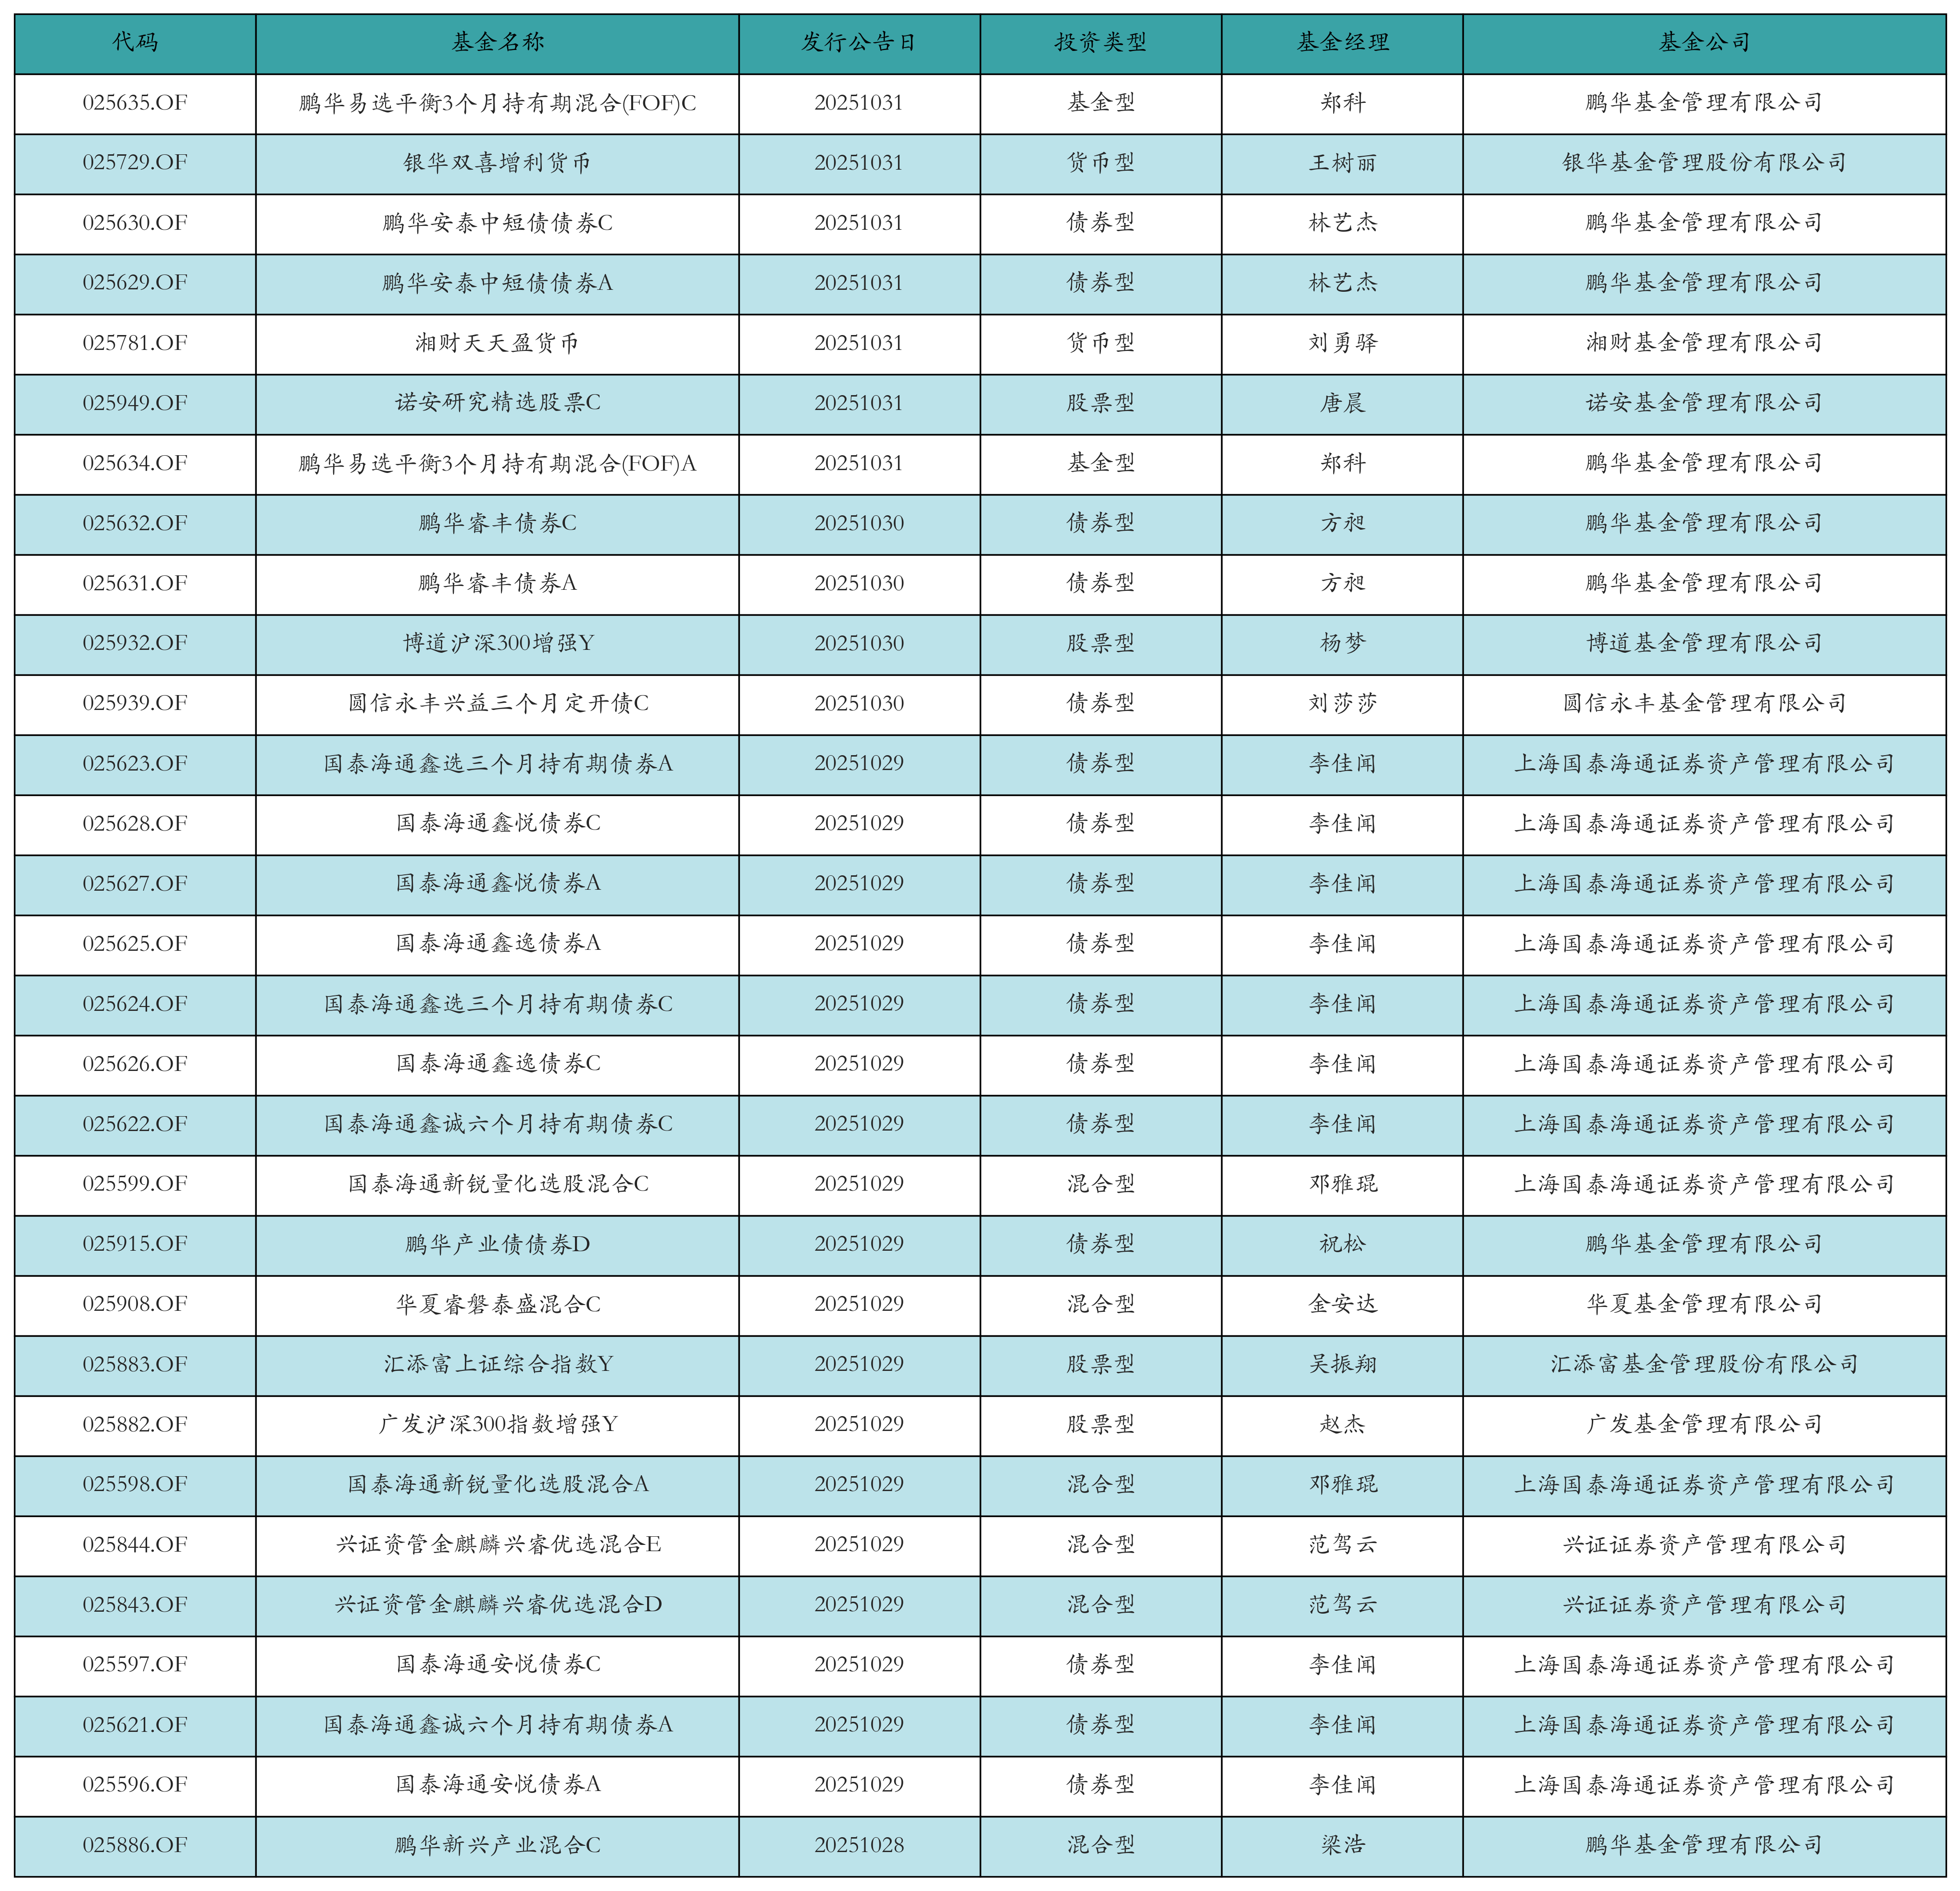Click the 基金公司 column header
This screenshot has height=1891, width=1960.
click(1704, 42)
